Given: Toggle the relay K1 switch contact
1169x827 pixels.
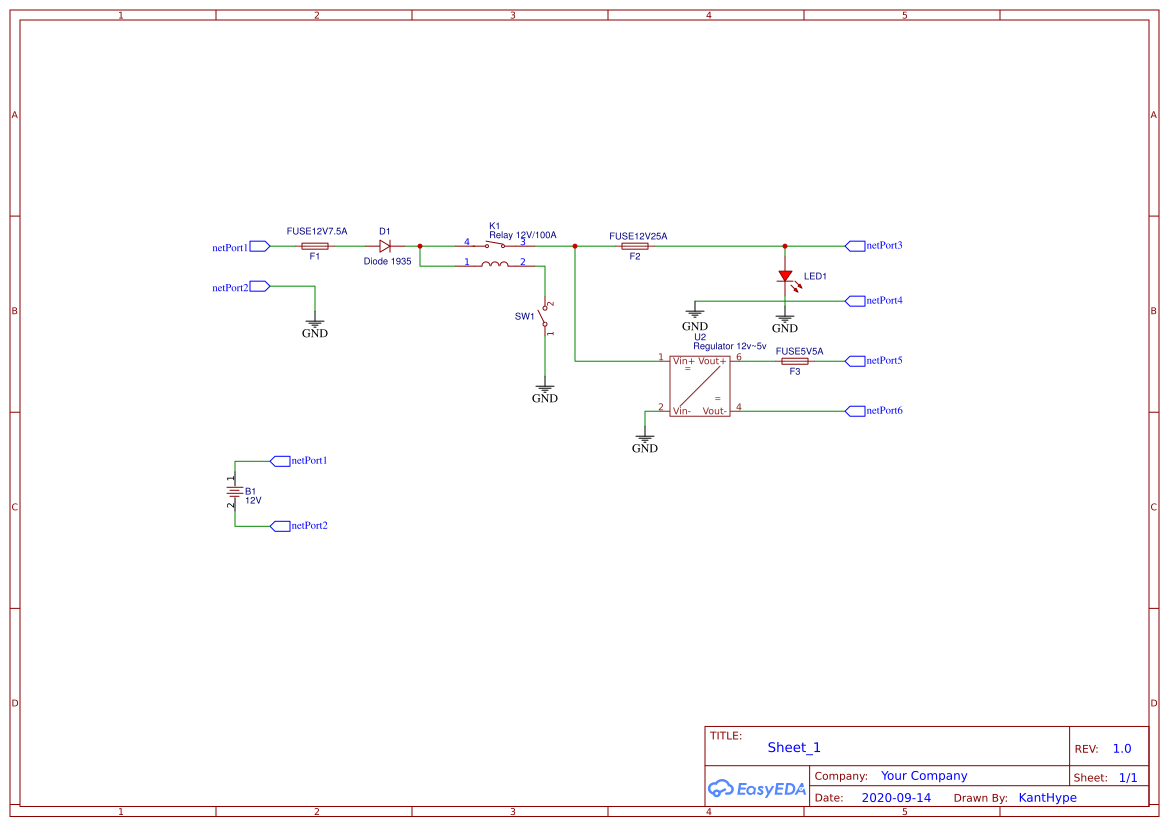Looking at the screenshot, I should point(495,242).
